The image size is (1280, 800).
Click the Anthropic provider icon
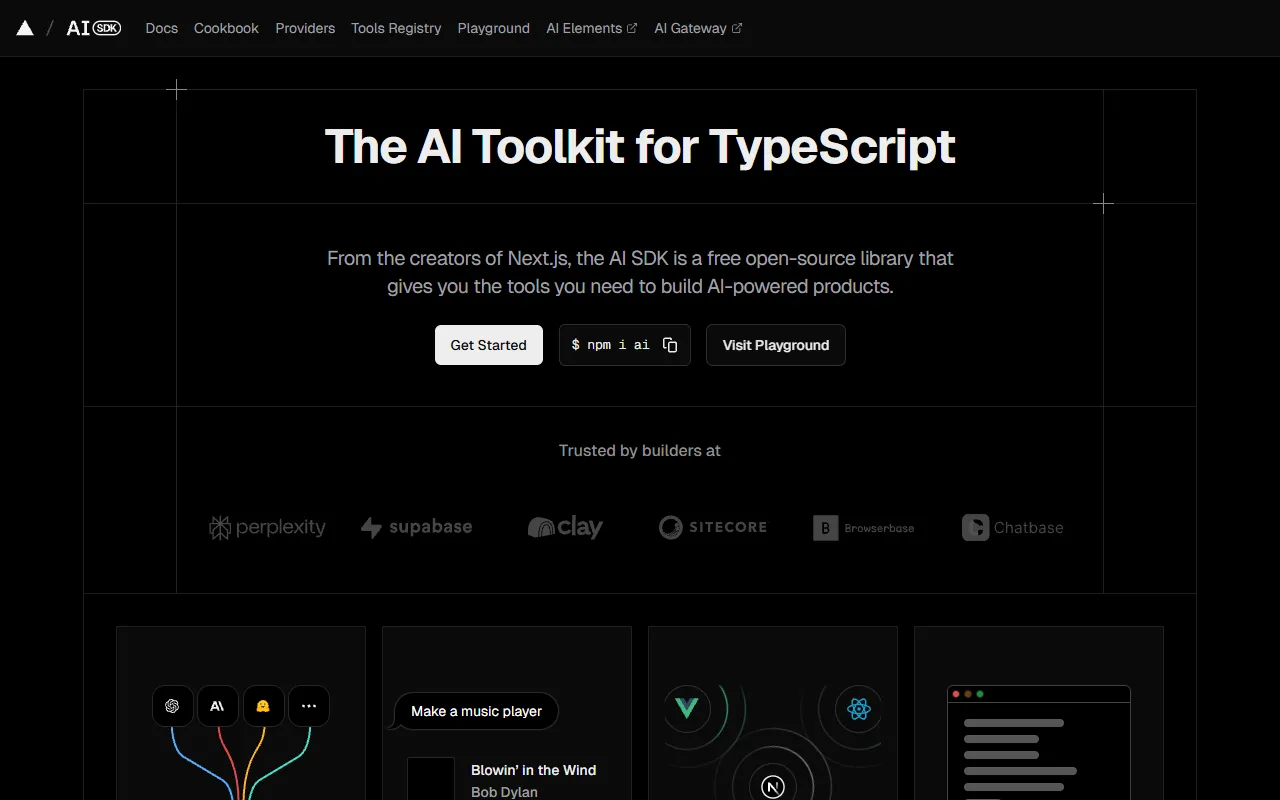217,706
